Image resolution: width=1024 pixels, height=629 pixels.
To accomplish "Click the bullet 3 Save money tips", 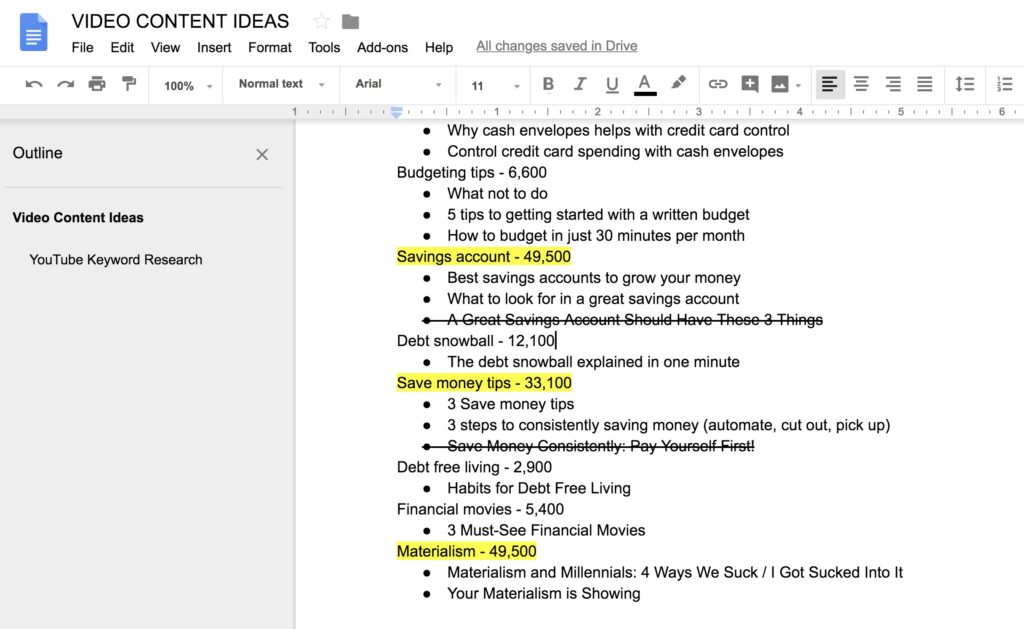I will tap(510, 404).
